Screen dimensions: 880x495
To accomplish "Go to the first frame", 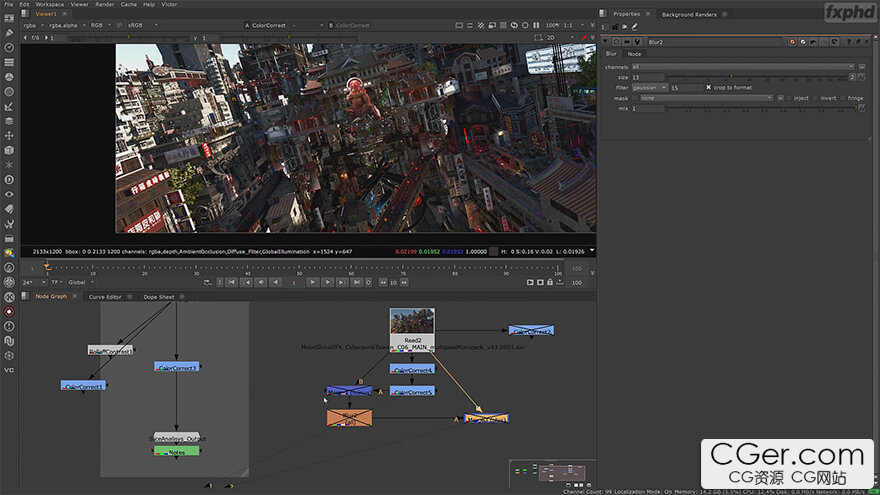I will (231, 282).
